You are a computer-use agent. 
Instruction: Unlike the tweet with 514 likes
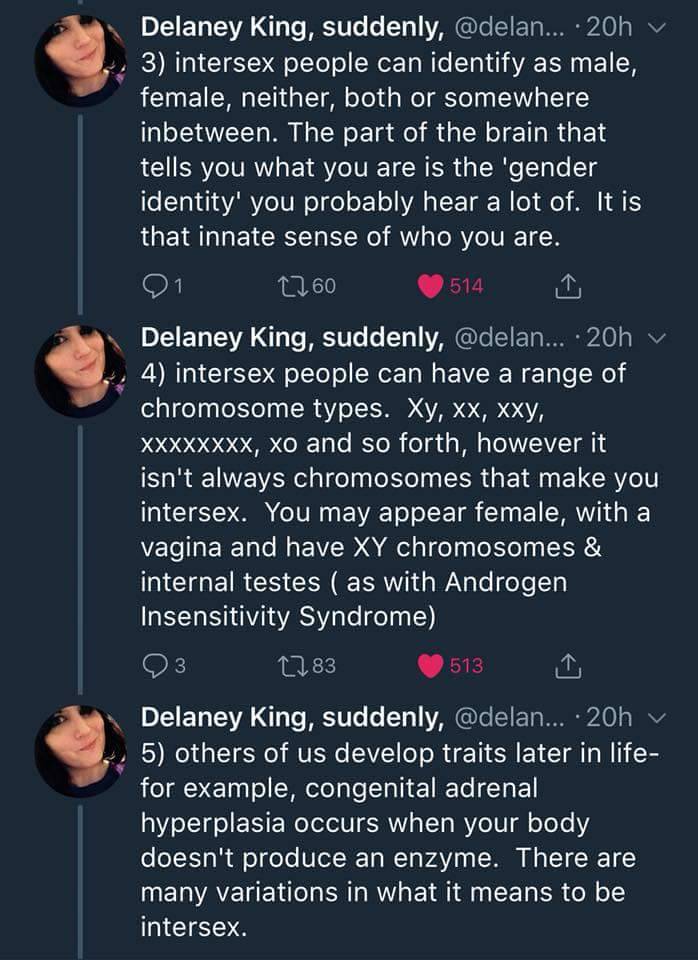[x=431, y=287]
